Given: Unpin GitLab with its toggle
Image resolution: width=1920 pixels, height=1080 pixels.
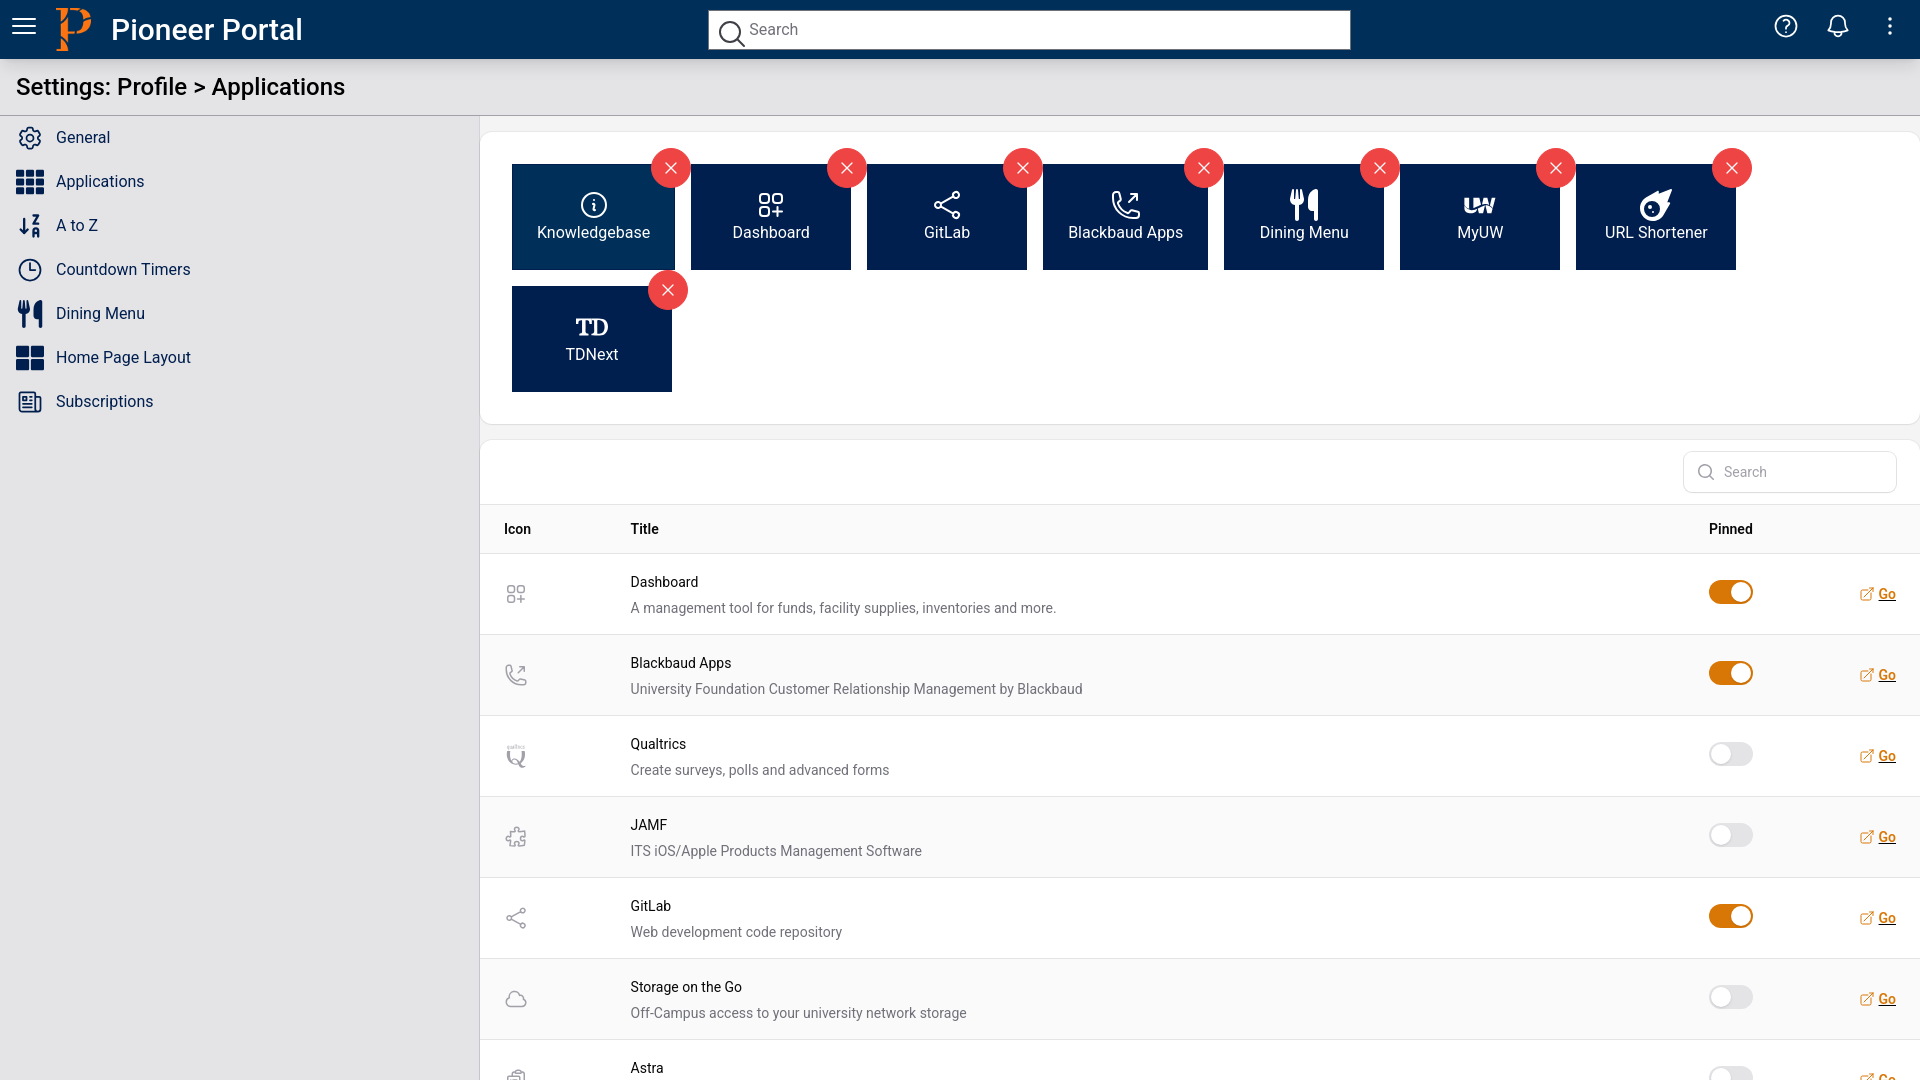Looking at the screenshot, I should (x=1731, y=916).
